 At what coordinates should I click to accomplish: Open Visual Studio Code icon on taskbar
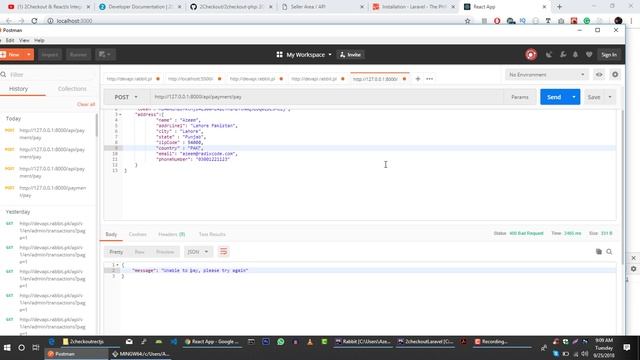tap(173, 342)
